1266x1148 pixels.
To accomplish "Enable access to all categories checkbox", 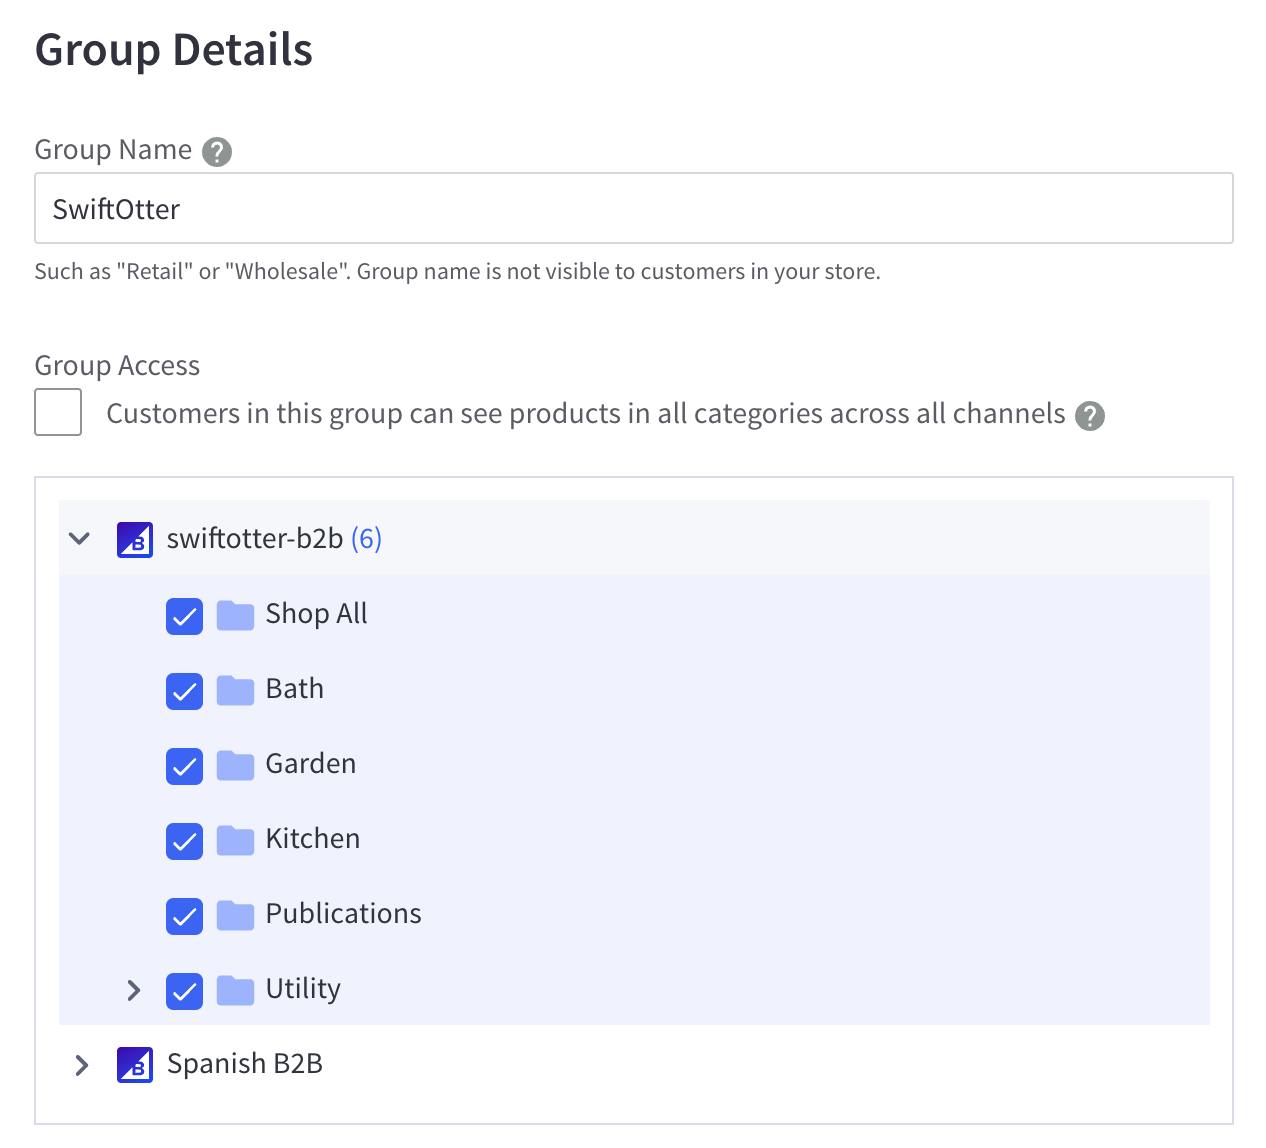I will 58,412.
